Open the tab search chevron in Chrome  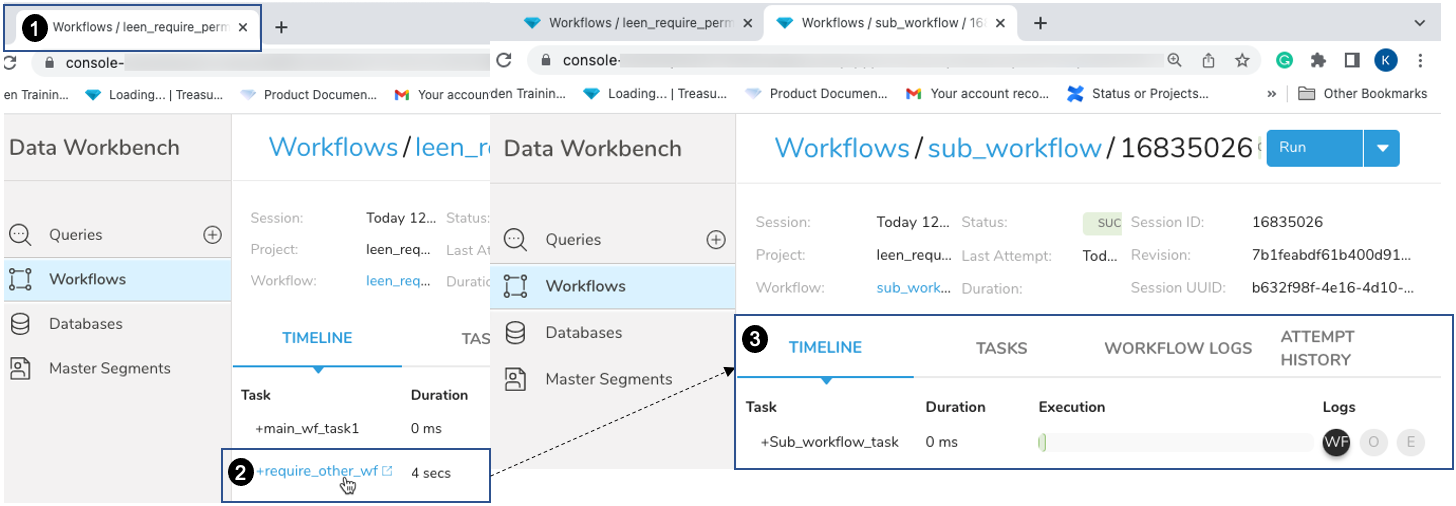1419,22
